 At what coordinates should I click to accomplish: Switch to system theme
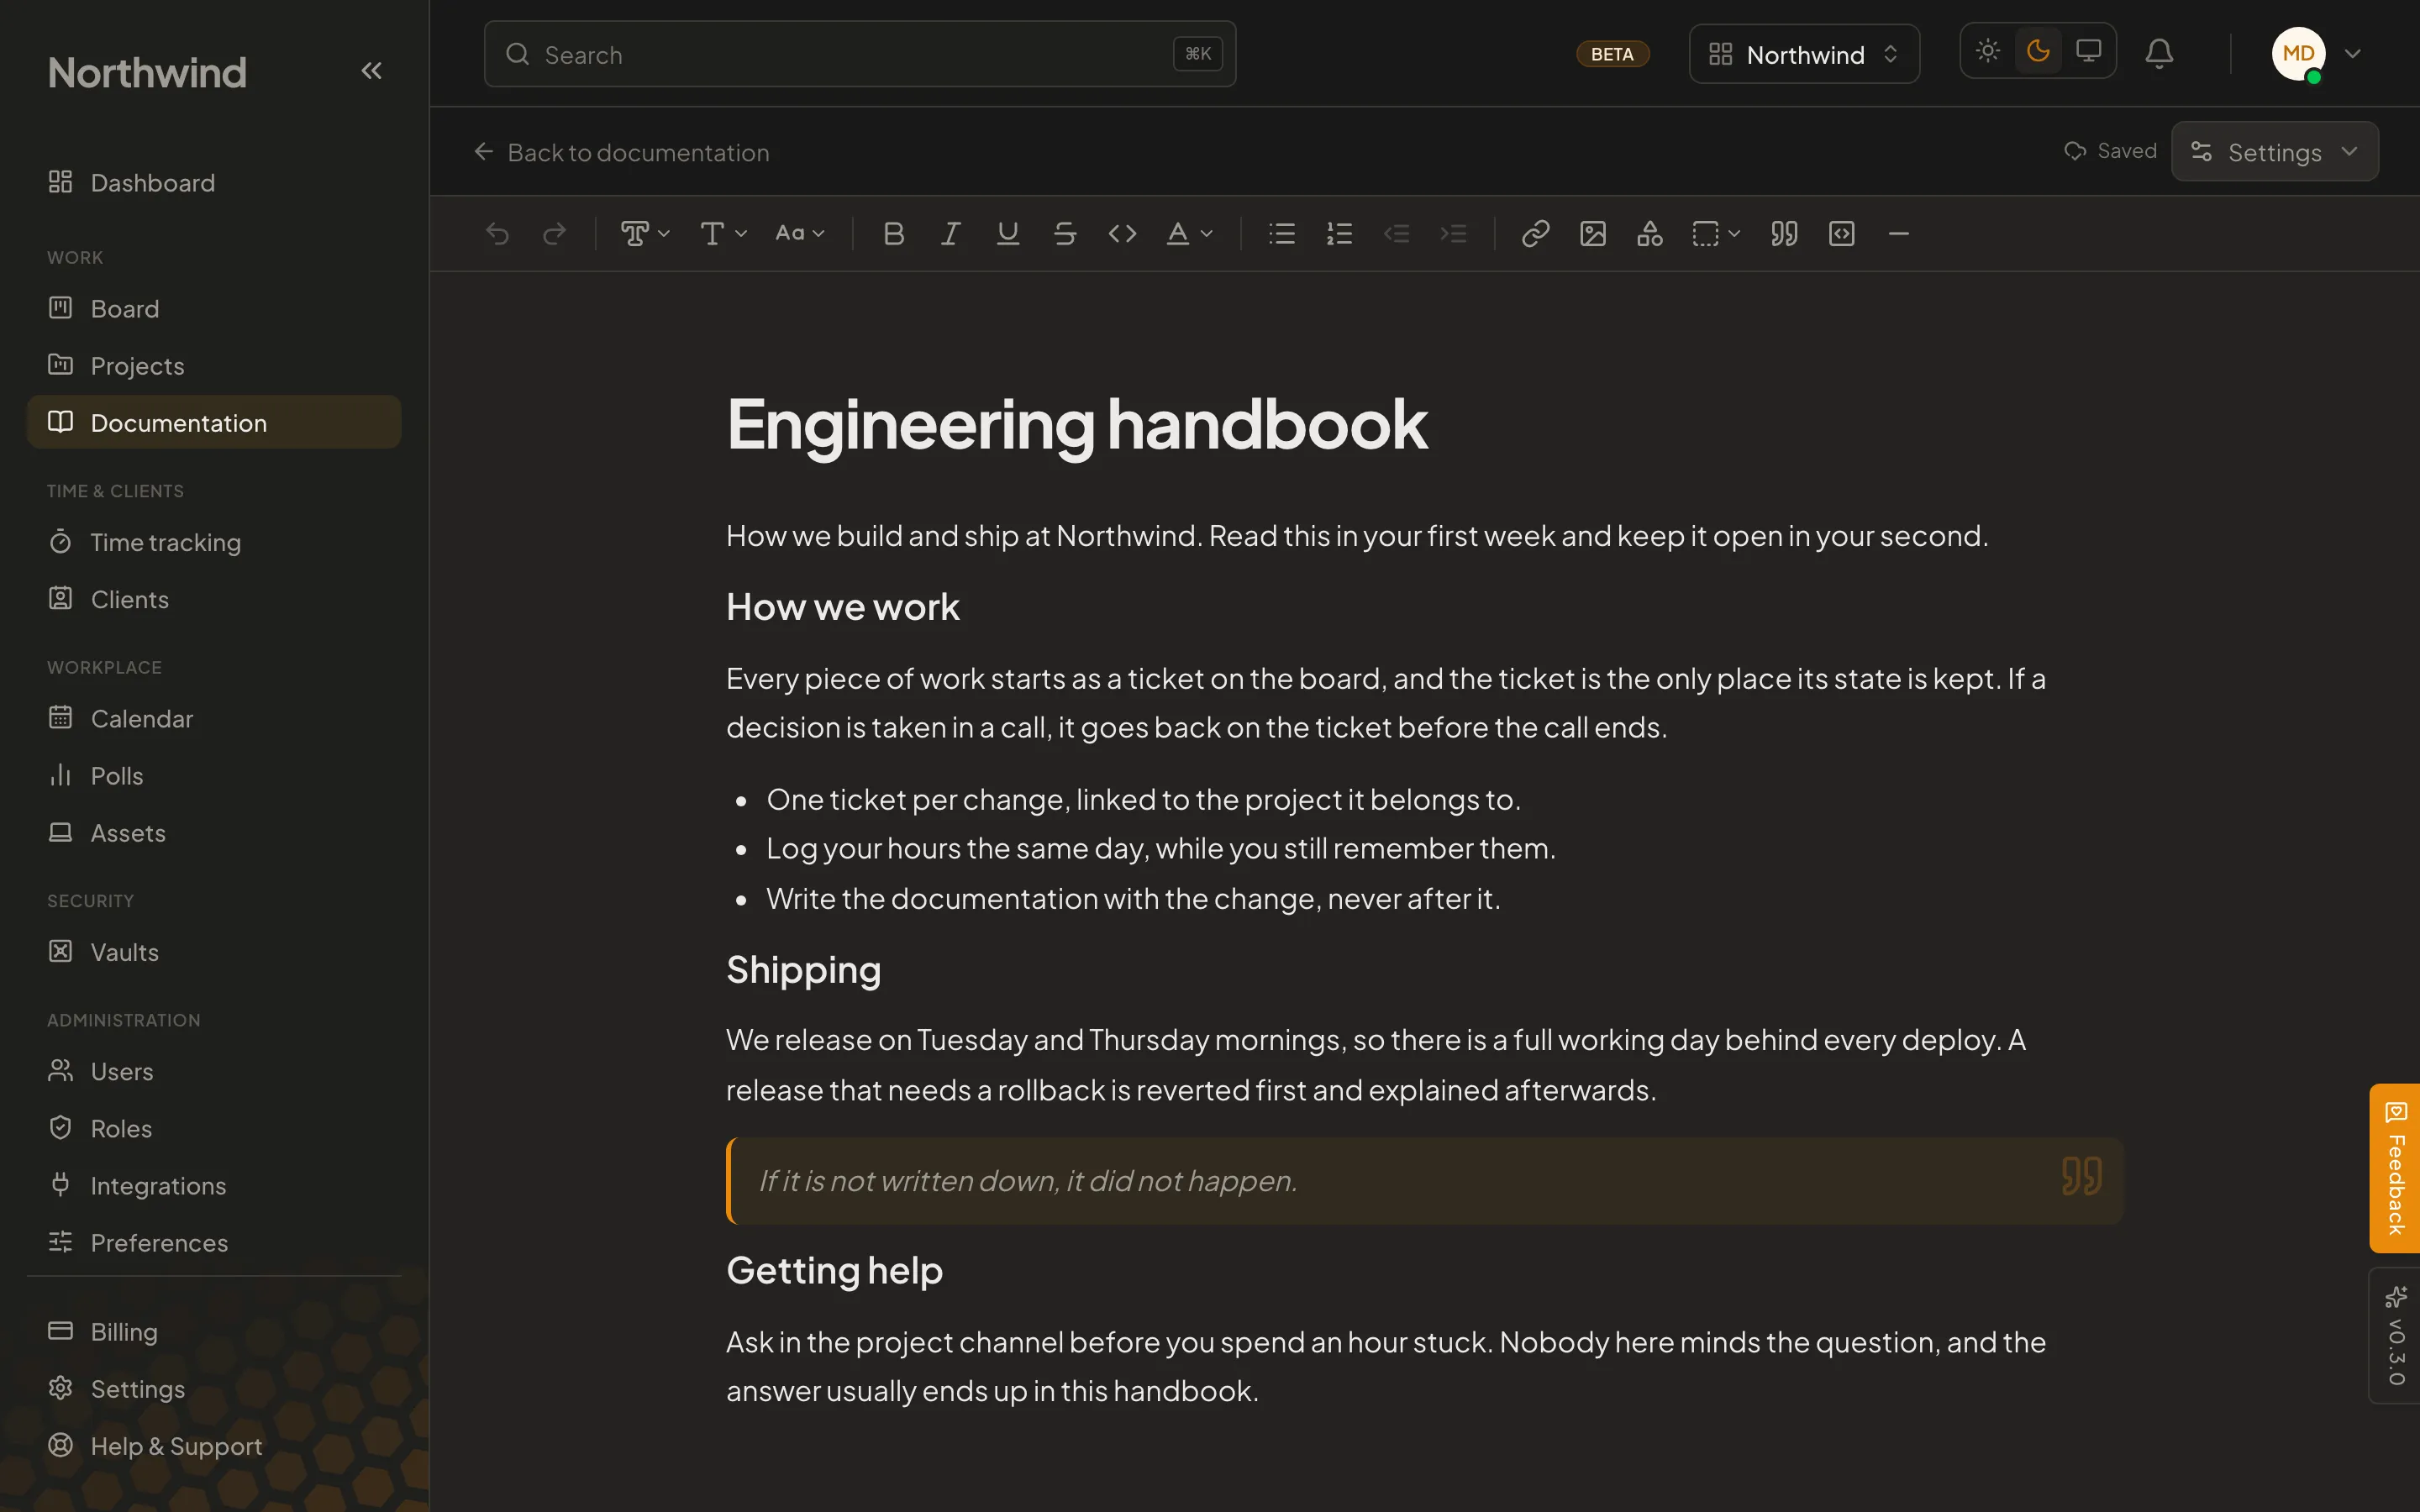[x=2088, y=51]
